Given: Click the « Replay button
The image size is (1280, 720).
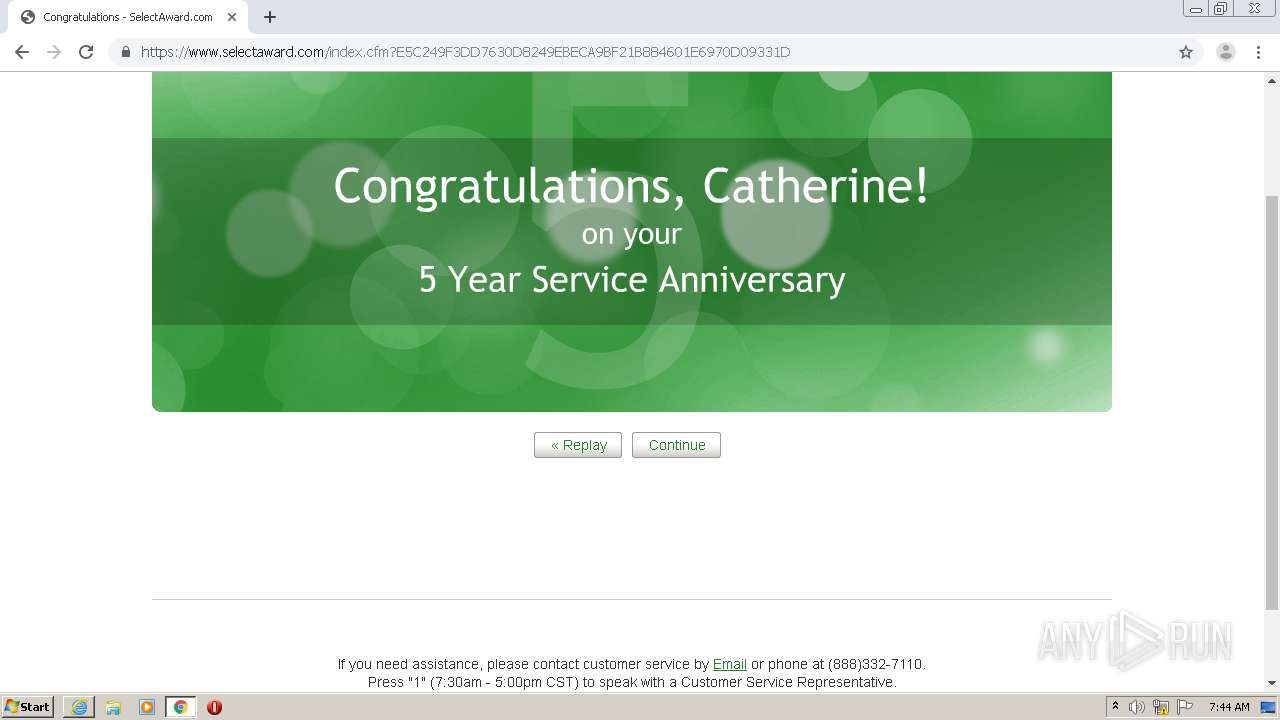Looking at the screenshot, I should [578, 445].
